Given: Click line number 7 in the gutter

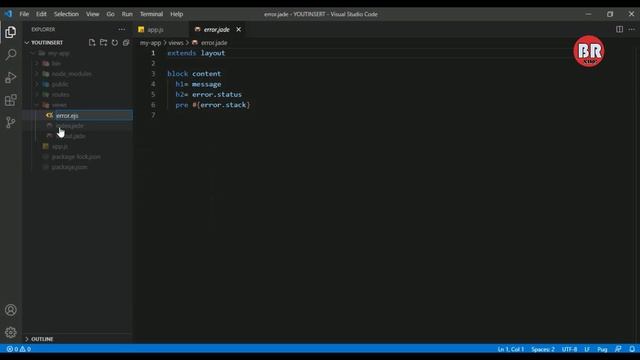Looking at the screenshot, I should tap(153, 115).
